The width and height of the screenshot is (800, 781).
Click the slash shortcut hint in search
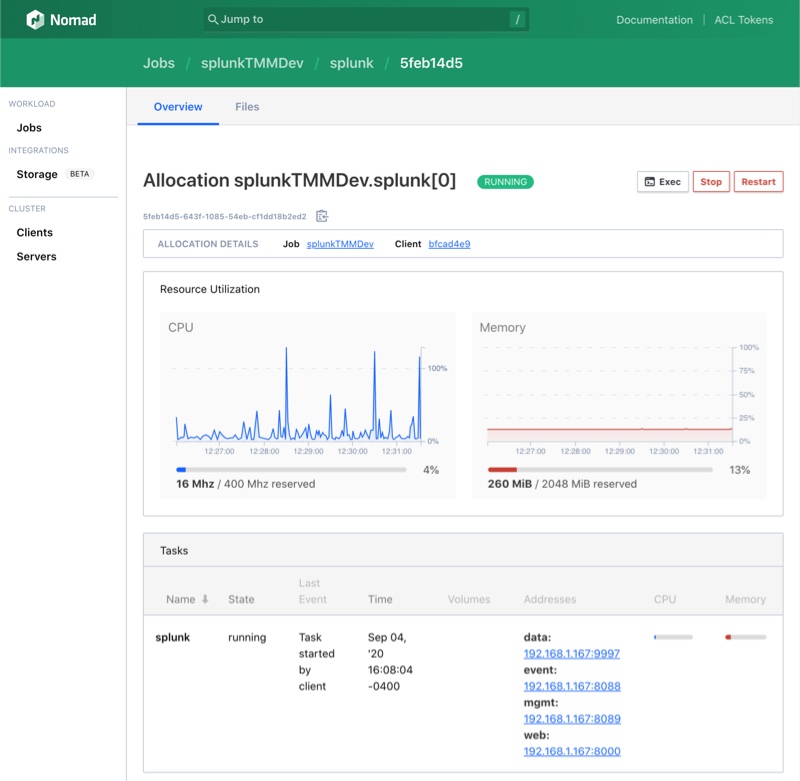[517, 19]
